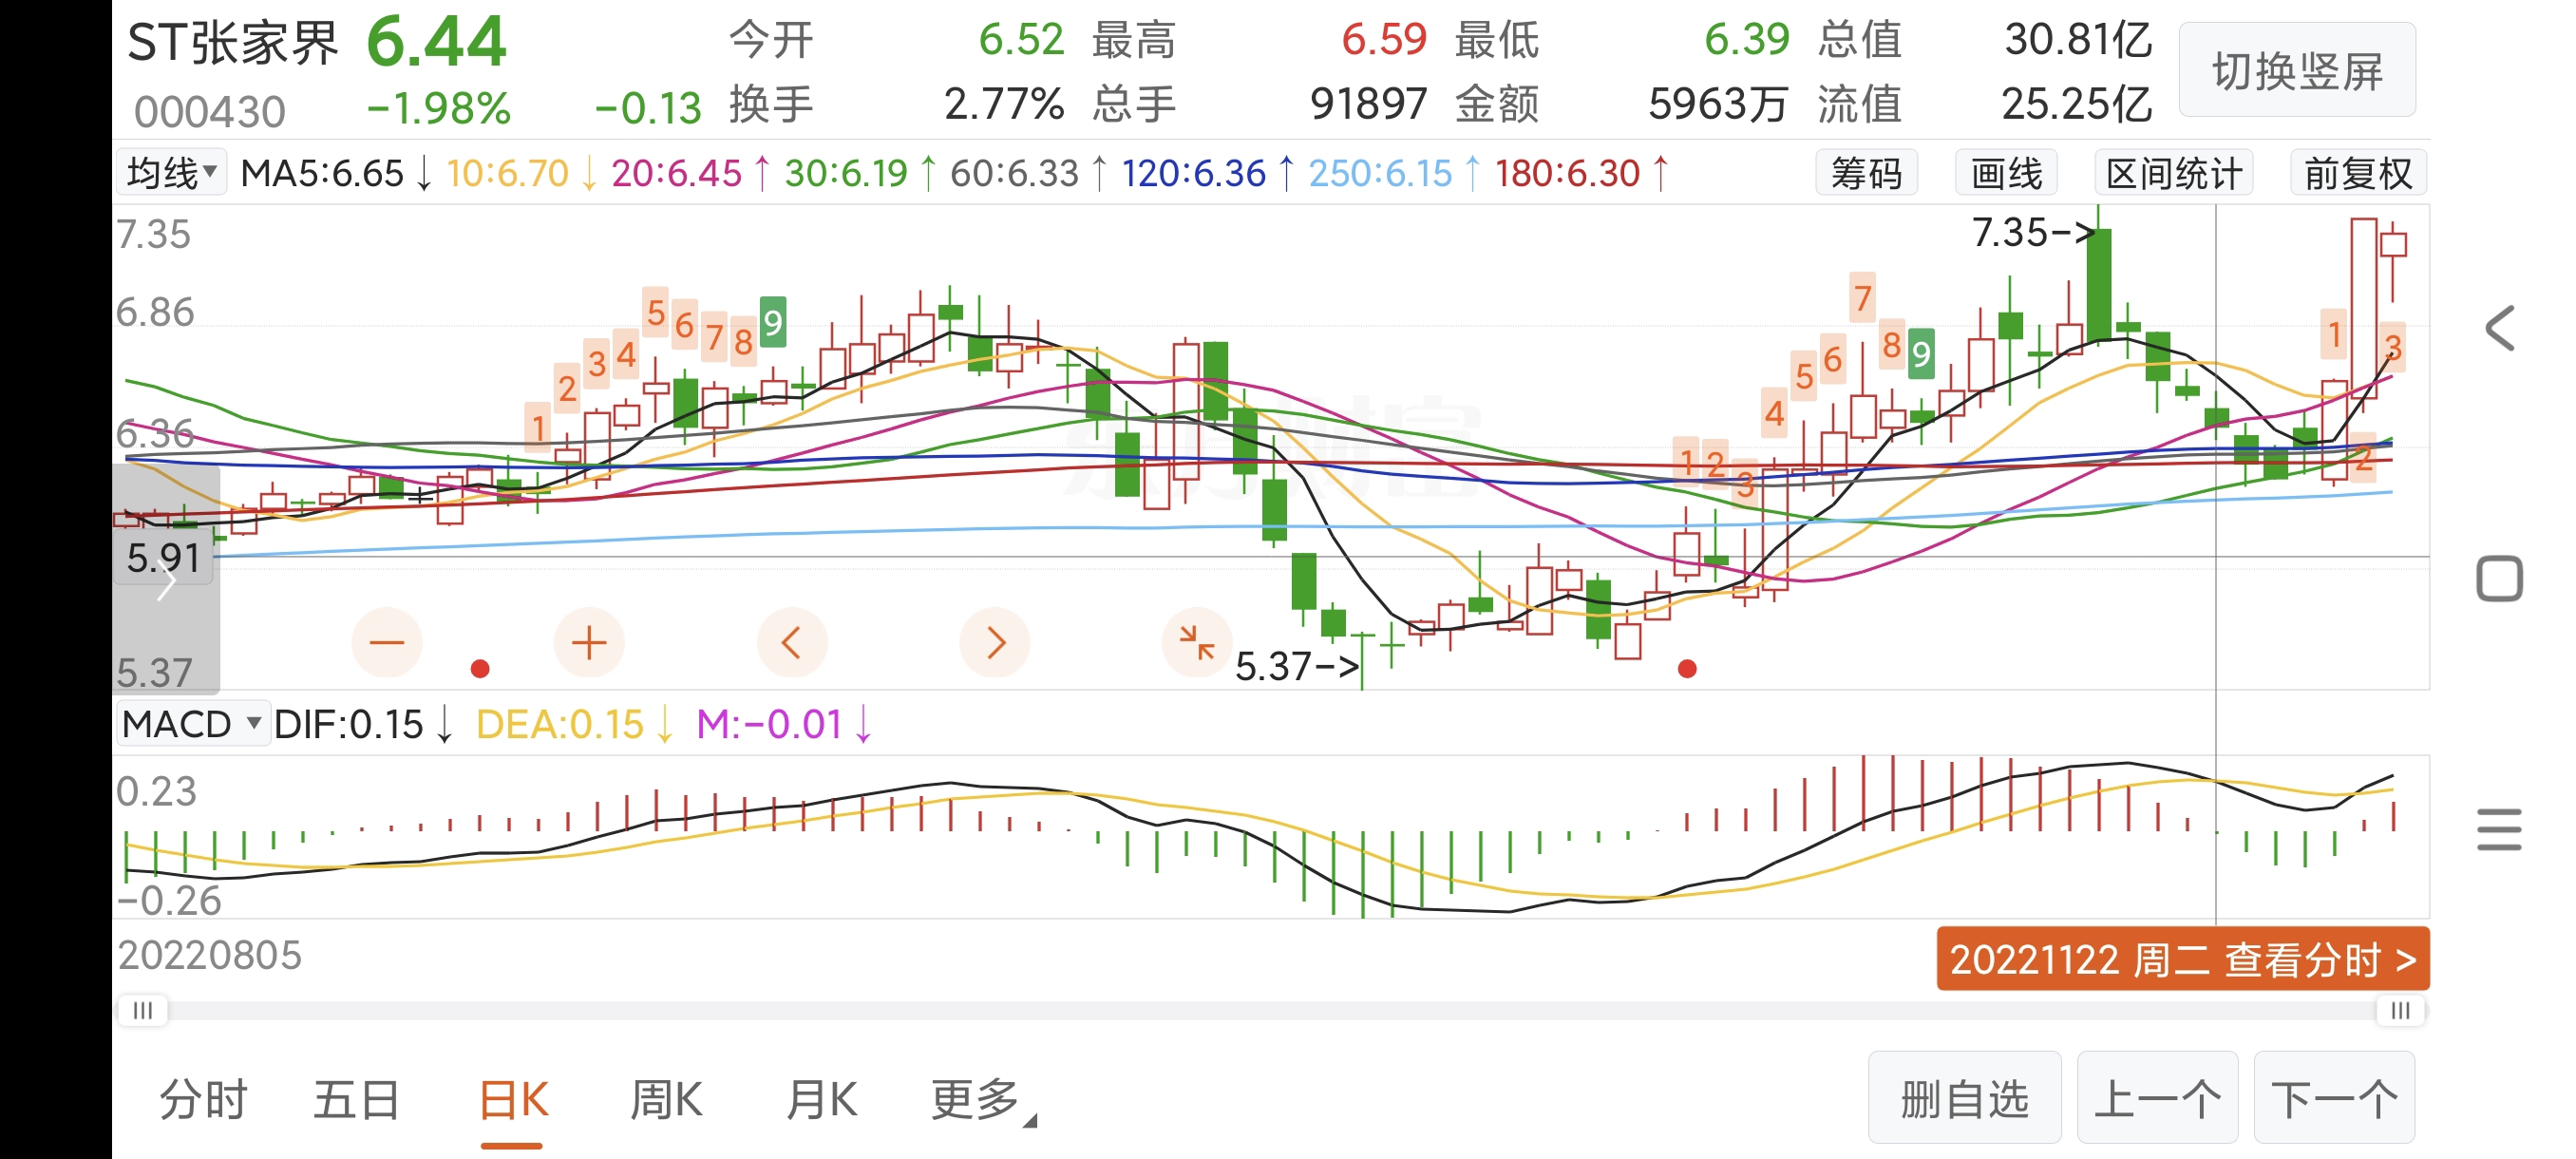Go to previous stock 上一个

[x=2158, y=1098]
